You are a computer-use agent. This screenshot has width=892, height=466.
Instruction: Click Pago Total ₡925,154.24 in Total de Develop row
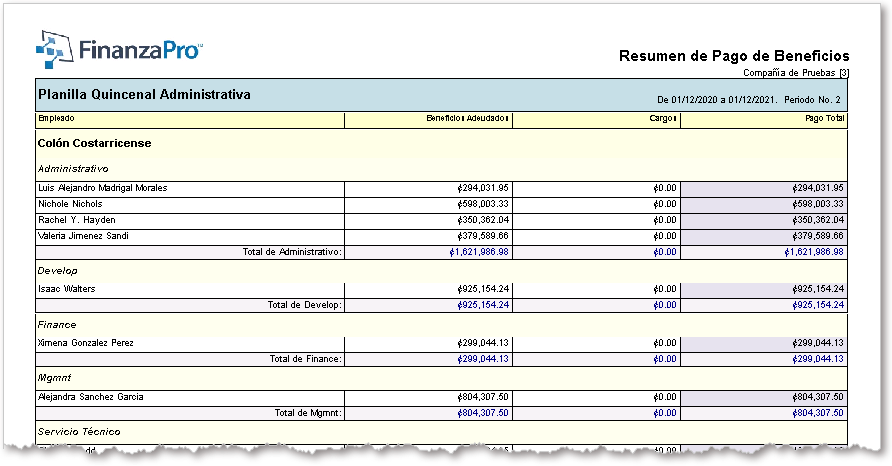tap(818, 304)
